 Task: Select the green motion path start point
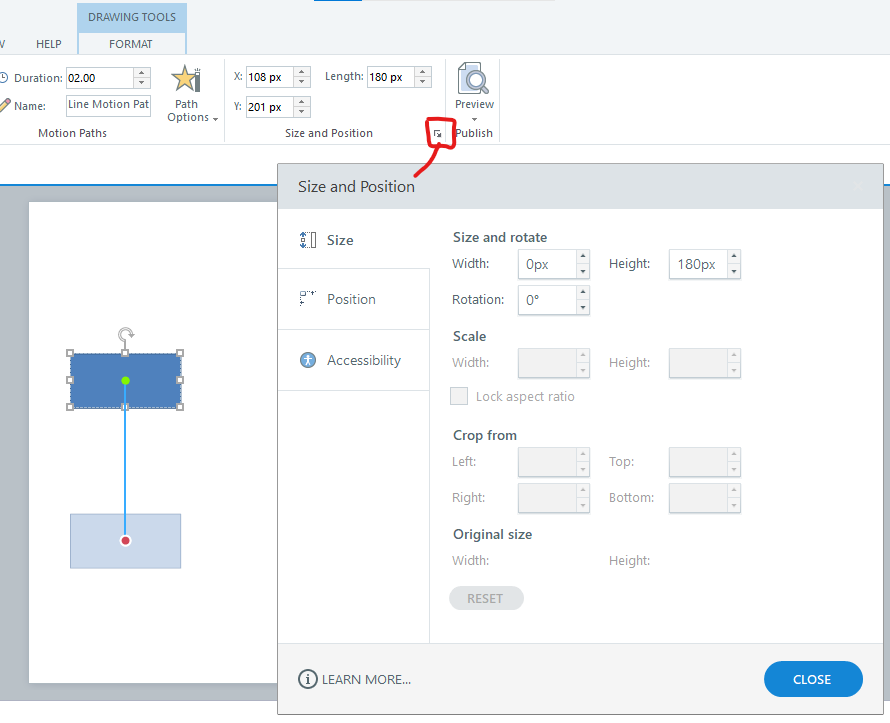(125, 380)
